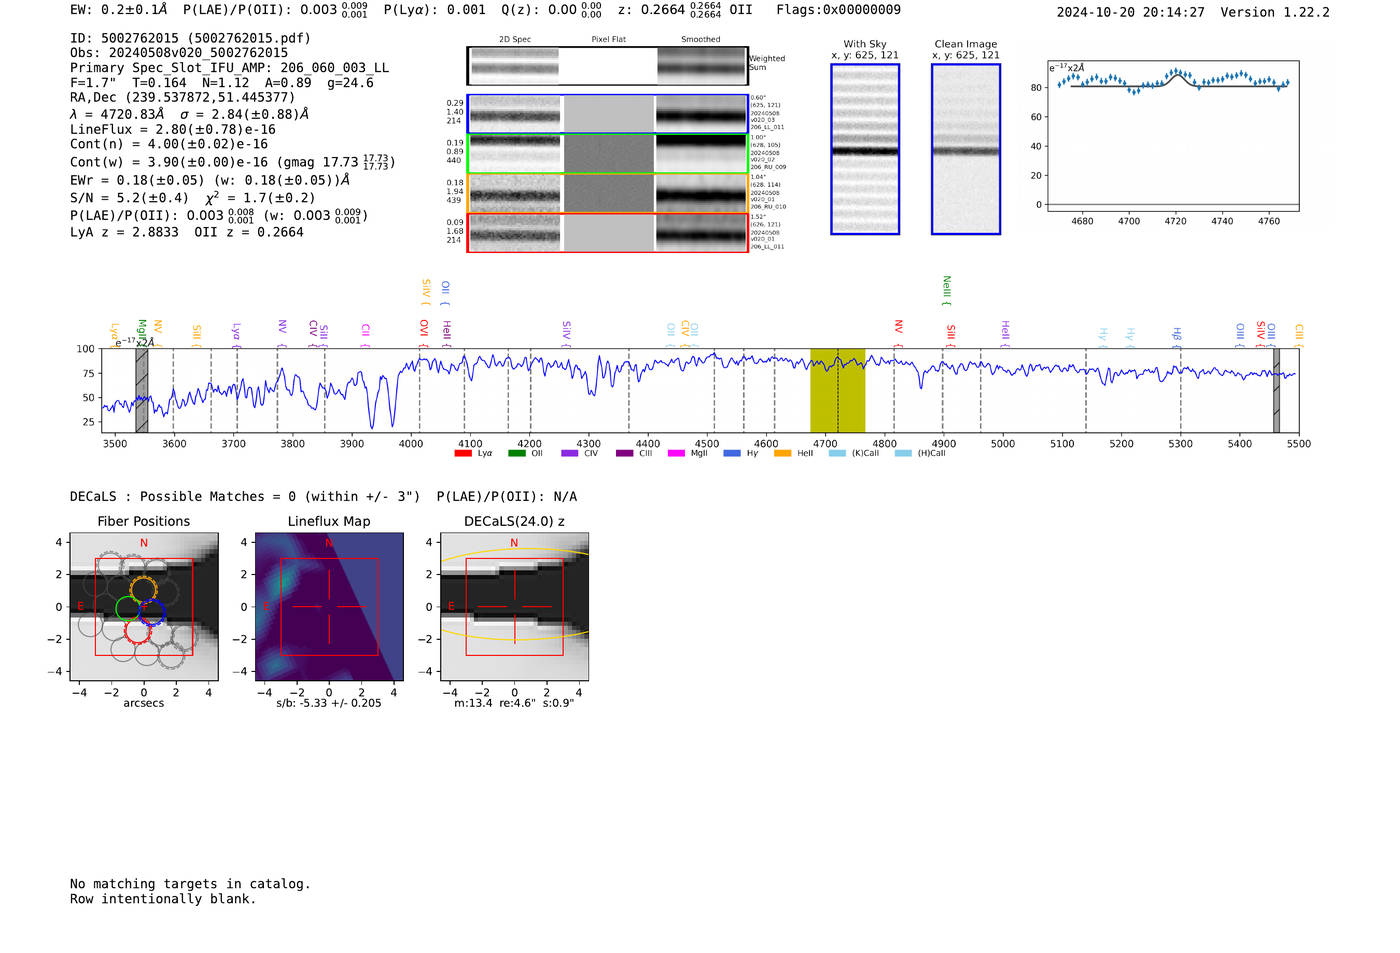Image resolution: width=1400 pixels, height=953 pixels.
Task: Click the green OII legend swatch
Action: [x=516, y=453]
